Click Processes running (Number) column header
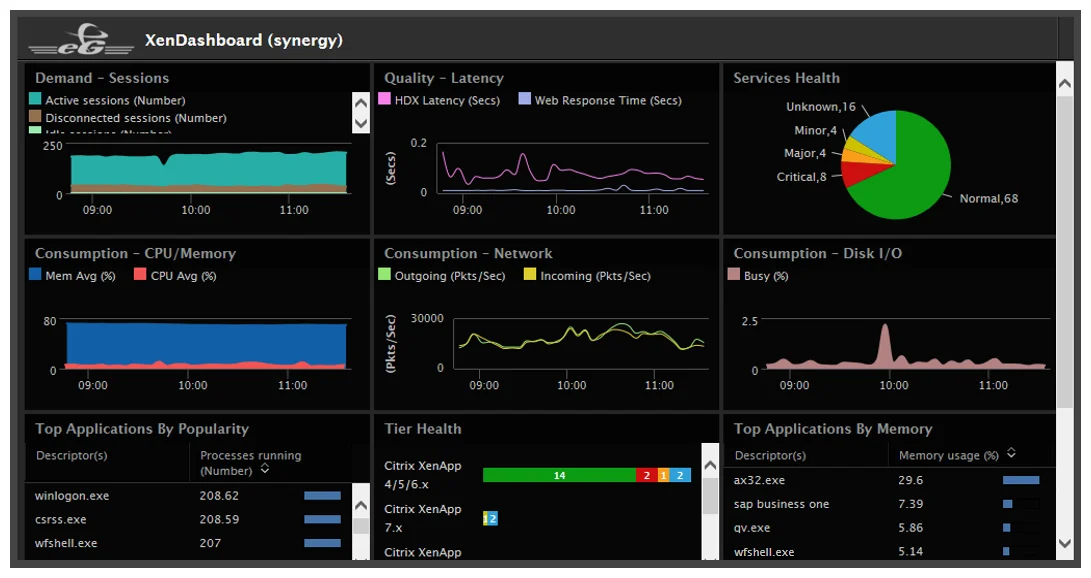 point(250,463)
